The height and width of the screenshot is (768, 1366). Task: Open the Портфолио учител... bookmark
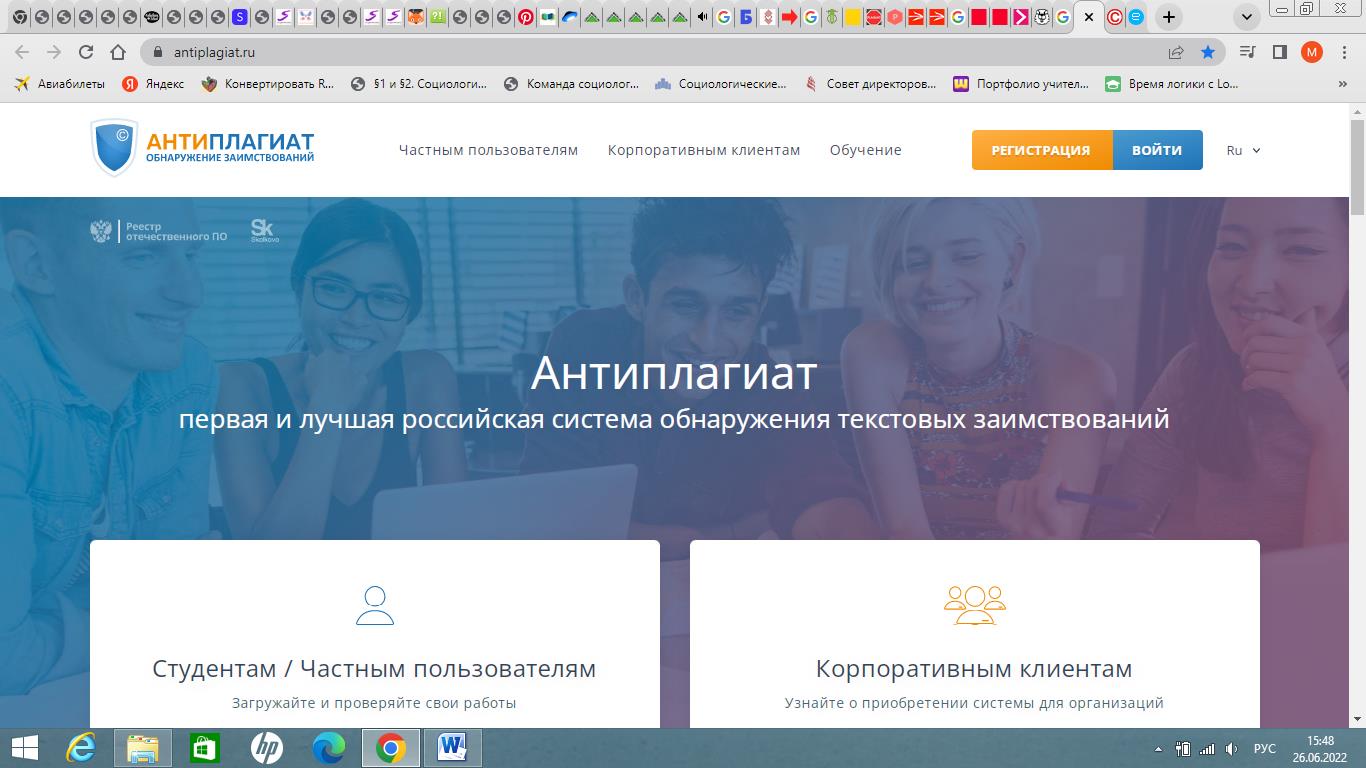pyautogui.click(x=1021, y=84)
